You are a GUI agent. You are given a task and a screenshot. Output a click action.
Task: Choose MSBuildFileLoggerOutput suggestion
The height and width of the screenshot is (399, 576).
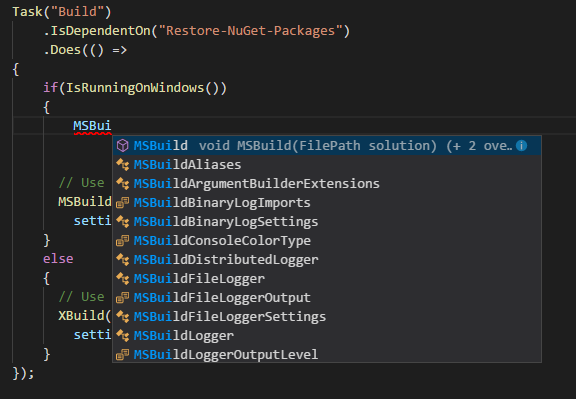pos(327,298)
